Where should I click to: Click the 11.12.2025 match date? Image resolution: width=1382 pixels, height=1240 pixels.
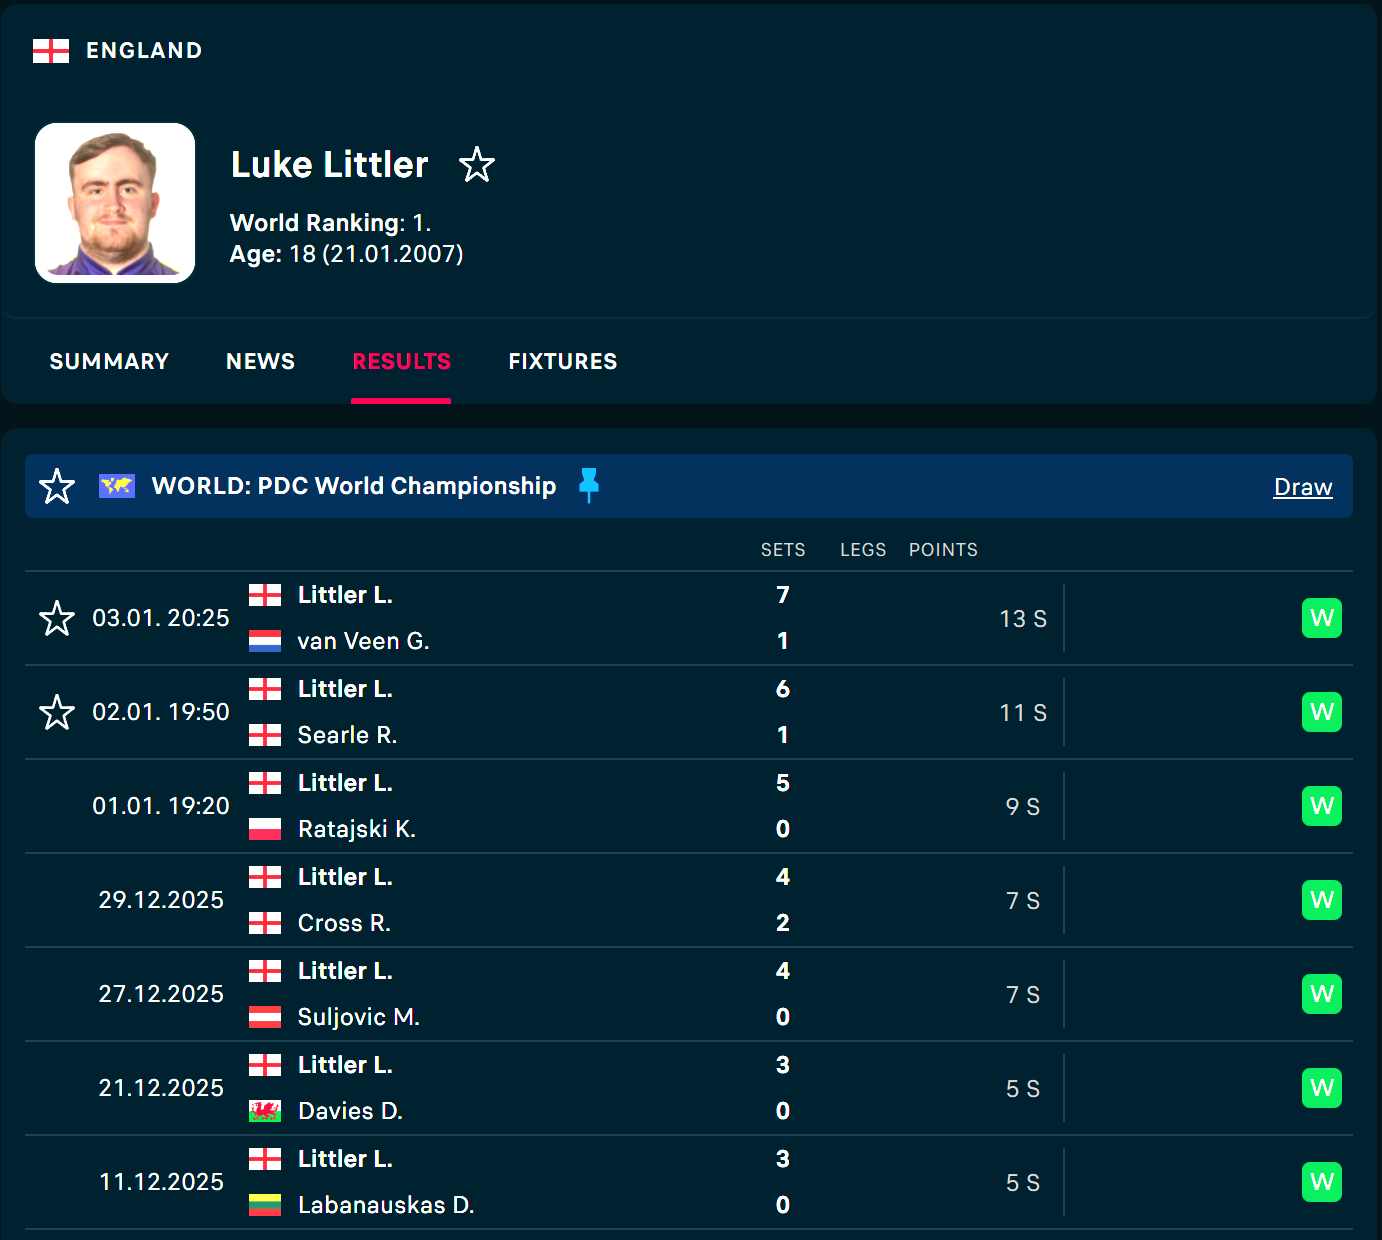(161, 1182)
